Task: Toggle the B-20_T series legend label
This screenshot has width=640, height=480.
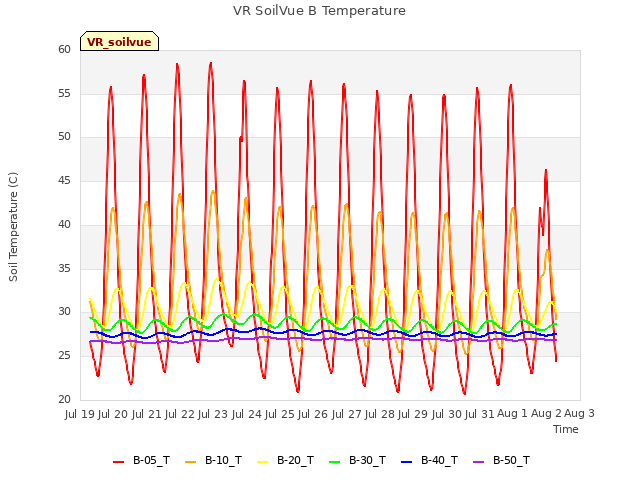Action: (x=295, y=461)
